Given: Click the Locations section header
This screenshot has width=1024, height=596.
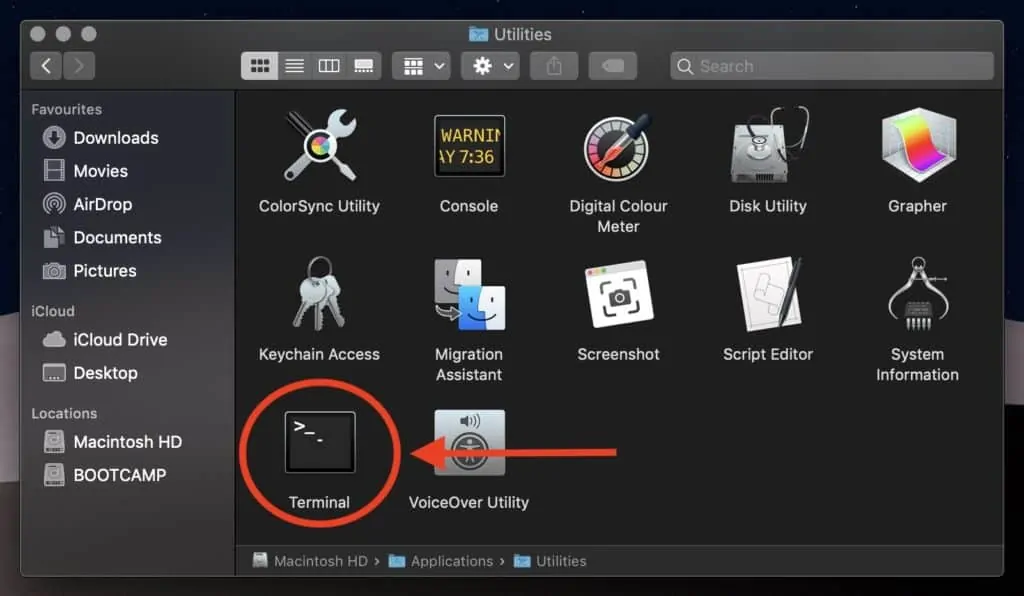Looking at the screenshot, I should [x=64, y=413].
